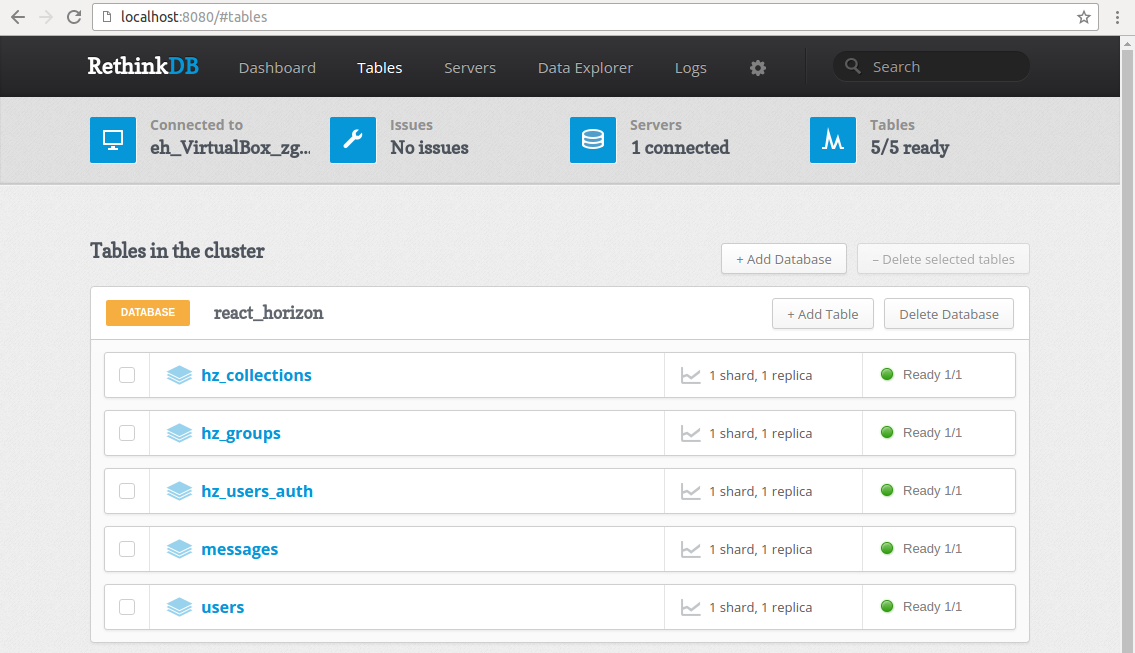Reload the page with the refresh icon
The image size is (1135, 653).
tap(73, 17)
